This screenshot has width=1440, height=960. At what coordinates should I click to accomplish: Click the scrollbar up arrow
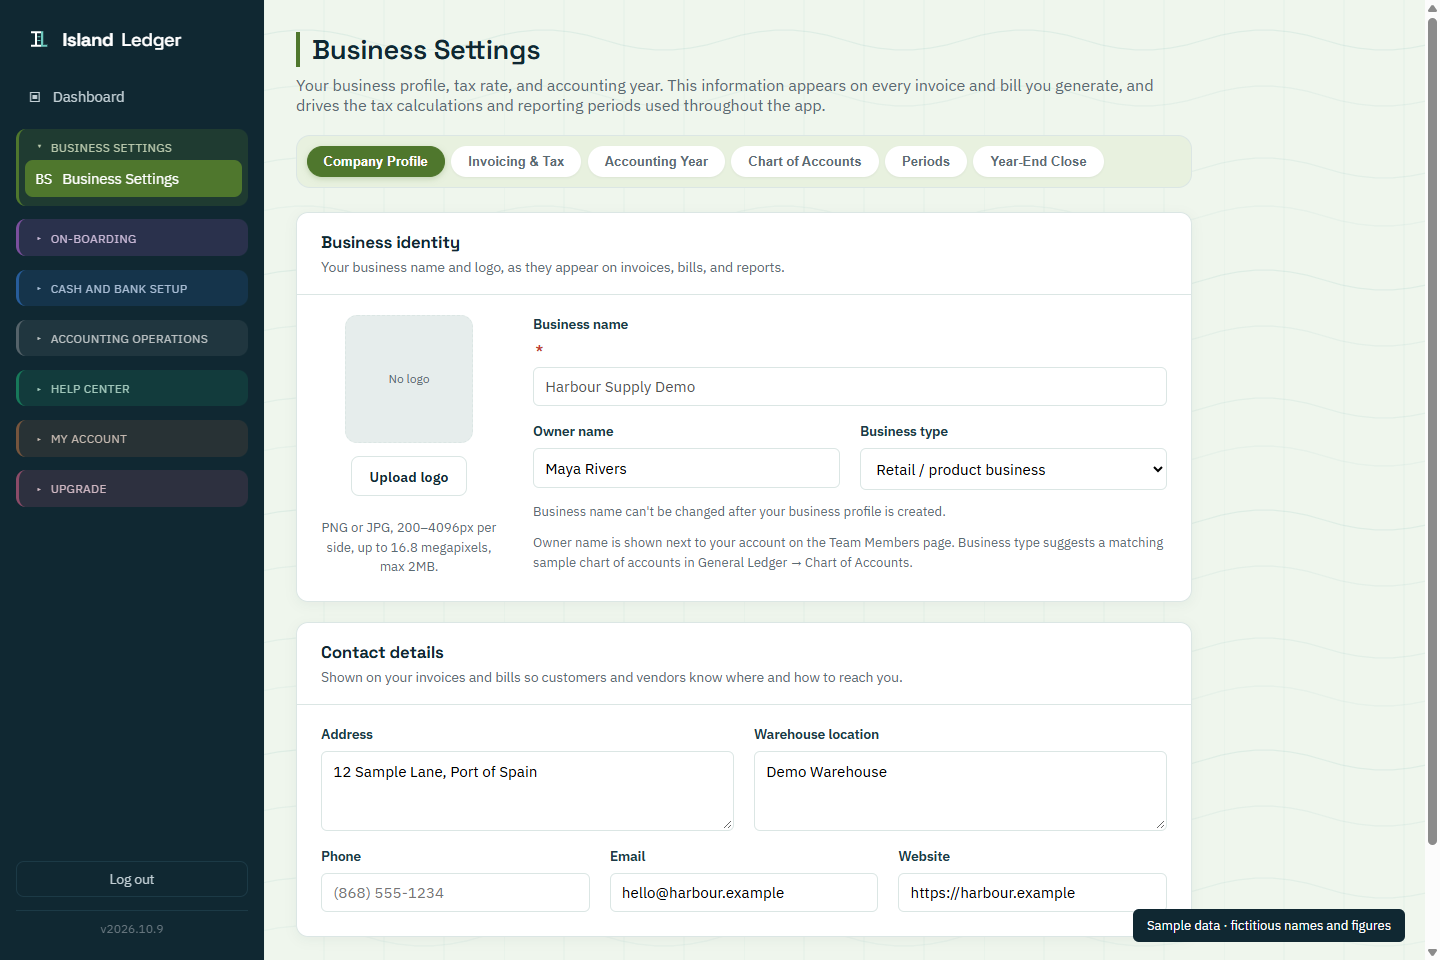1432,8
